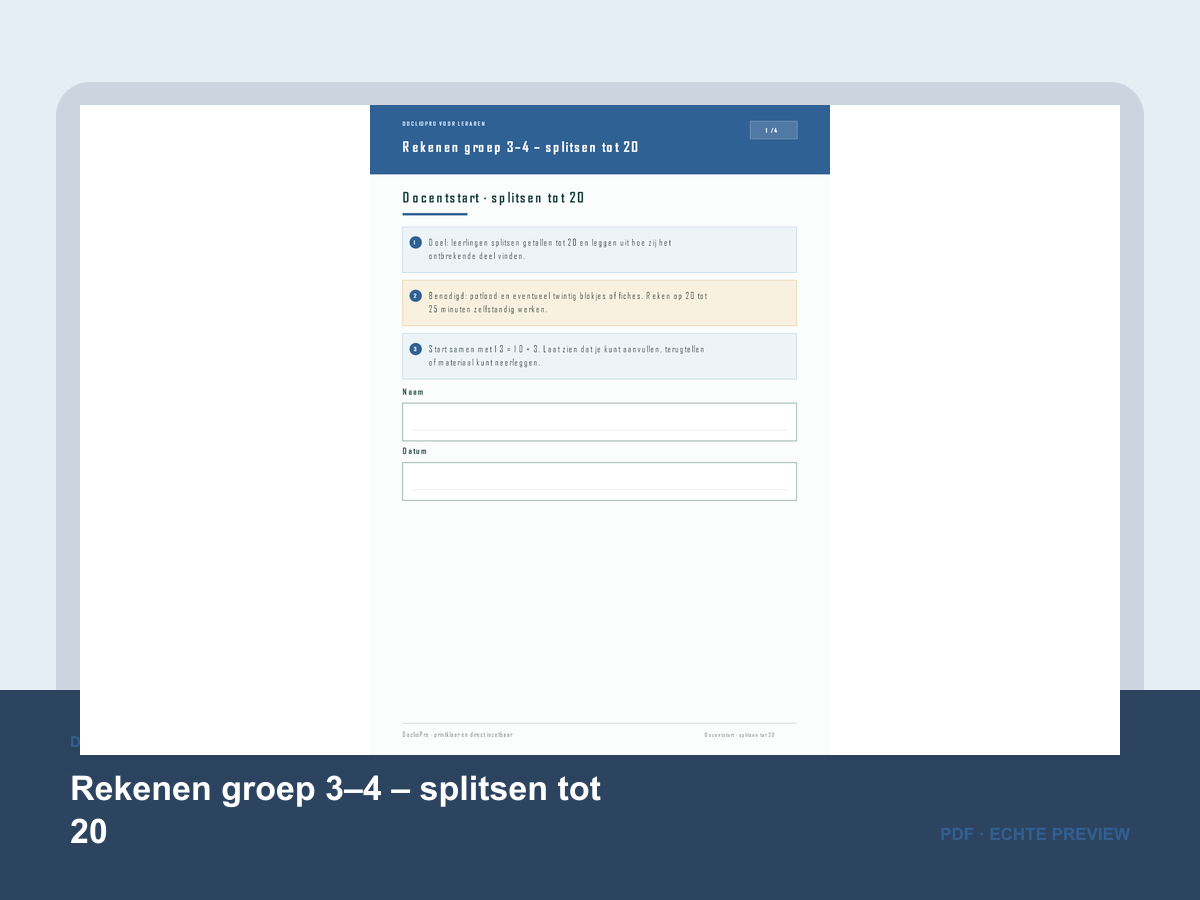The image size is (1200, 900).
Task: Select the "Docentstart · splitsen tot 20" heading
Action: pos(493,198)
